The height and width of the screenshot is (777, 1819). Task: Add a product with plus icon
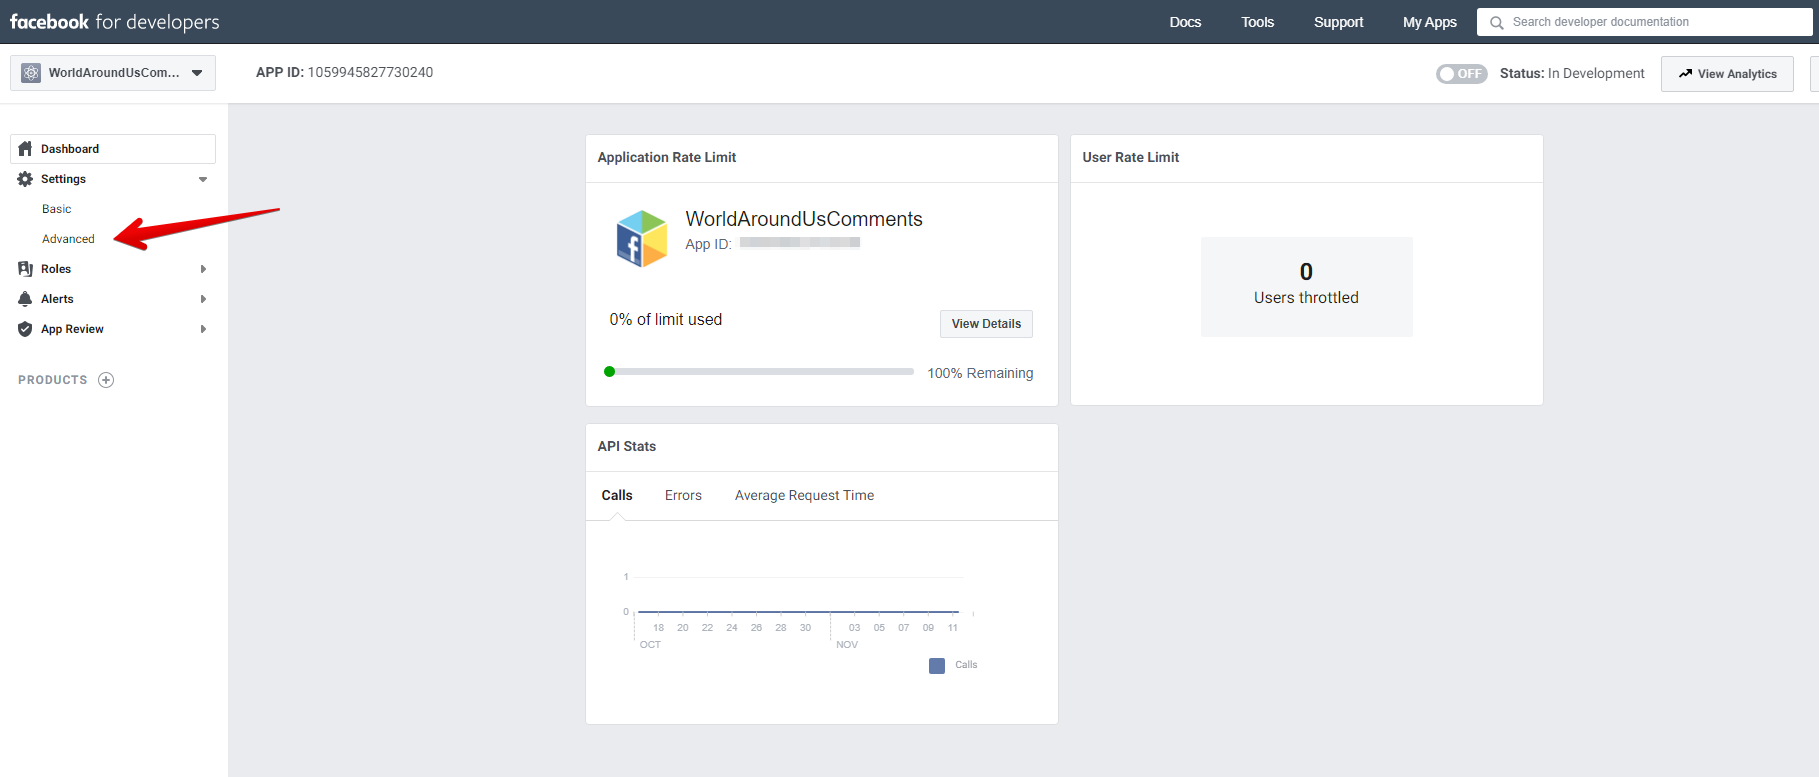click(x=106, y=380)
